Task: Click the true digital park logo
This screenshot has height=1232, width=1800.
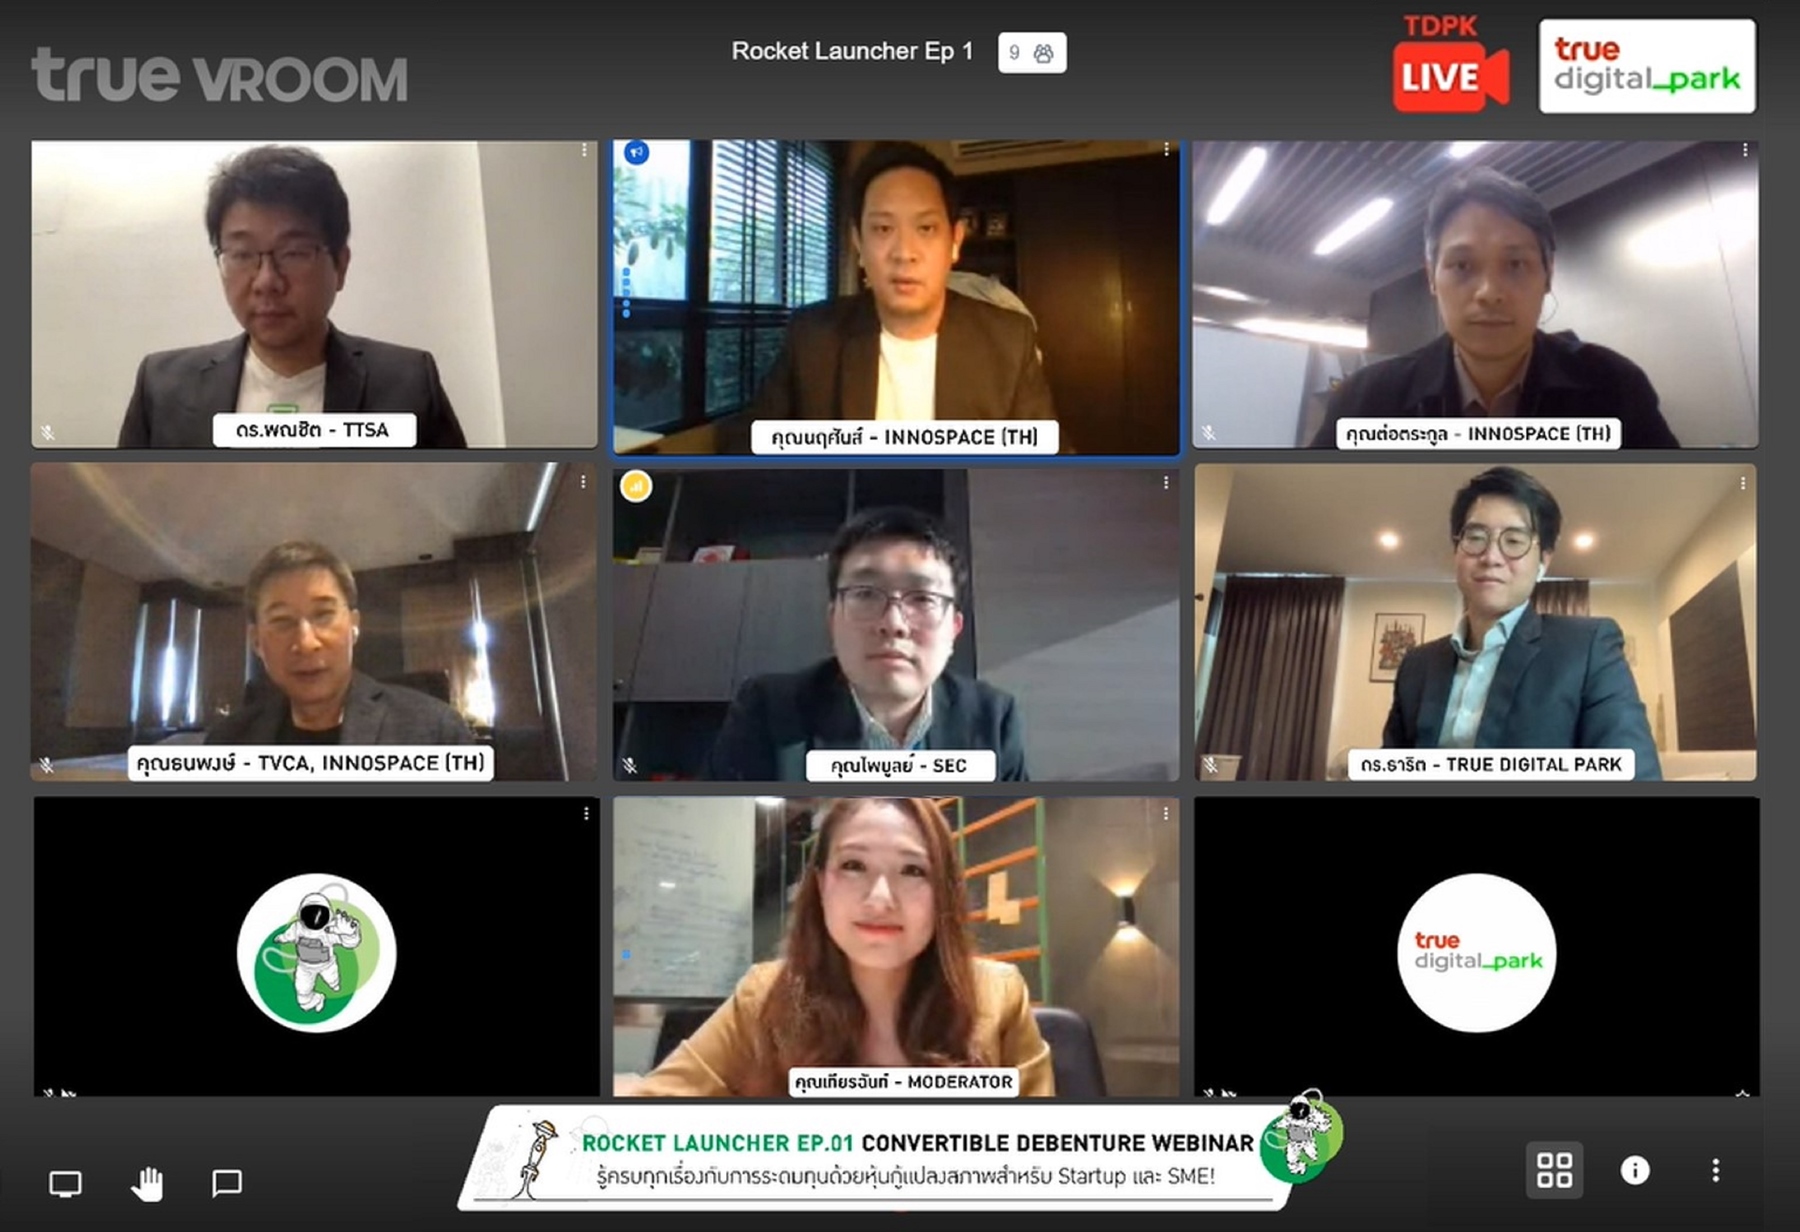Action: 1647,65
